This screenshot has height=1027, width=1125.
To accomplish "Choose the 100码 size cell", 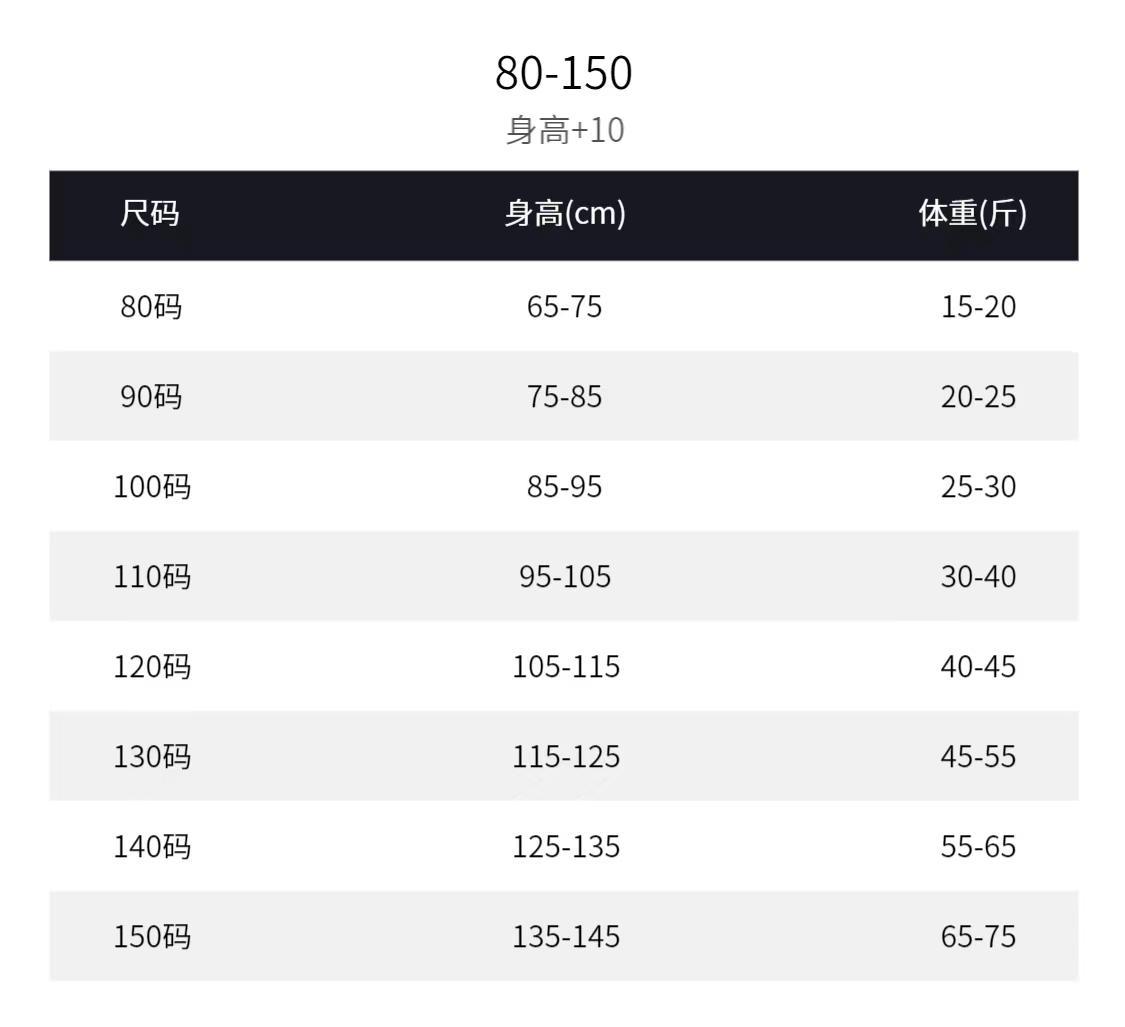I will coord(151,486).
